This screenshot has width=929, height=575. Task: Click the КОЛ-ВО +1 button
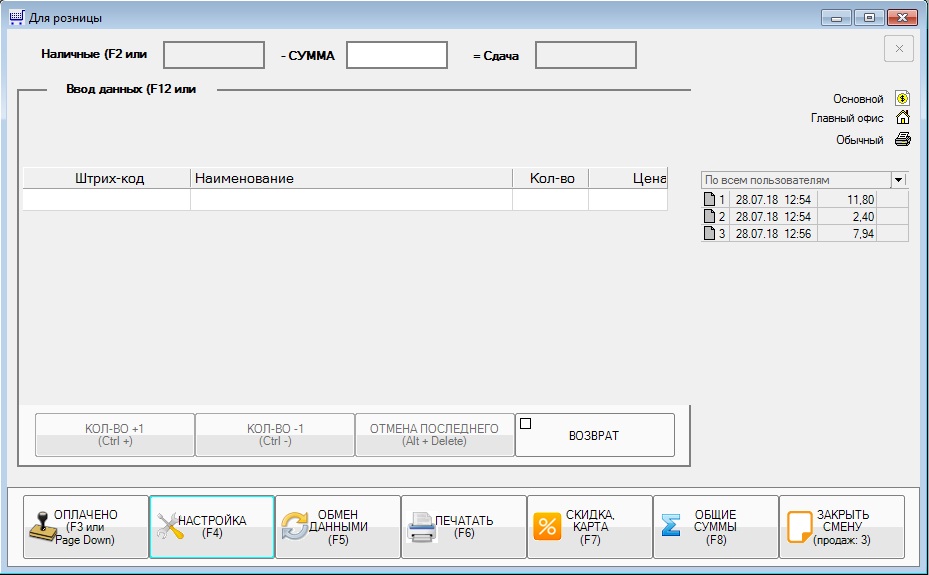(x=115, y=435)
